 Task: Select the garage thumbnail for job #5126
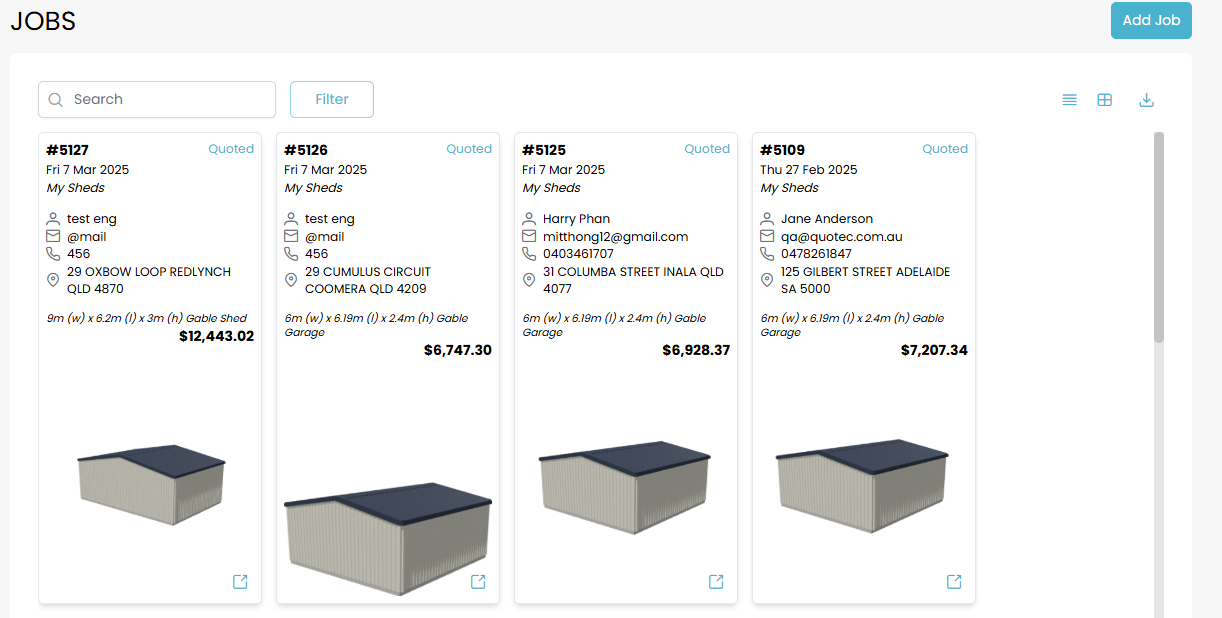388,536
